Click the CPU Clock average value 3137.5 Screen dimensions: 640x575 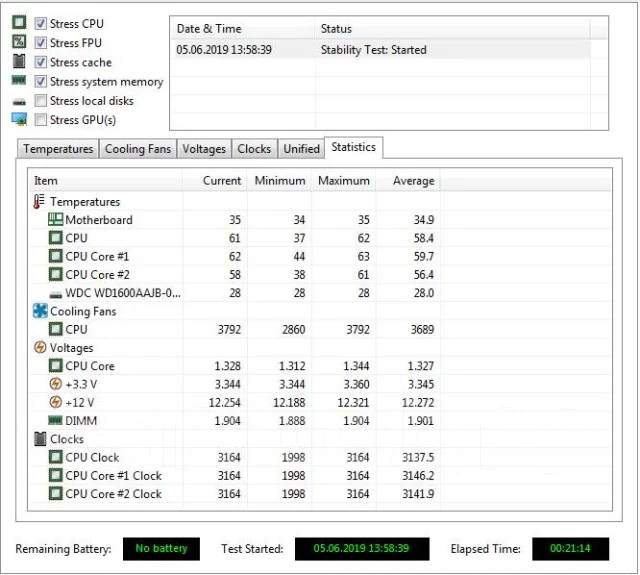click(418, 457)
